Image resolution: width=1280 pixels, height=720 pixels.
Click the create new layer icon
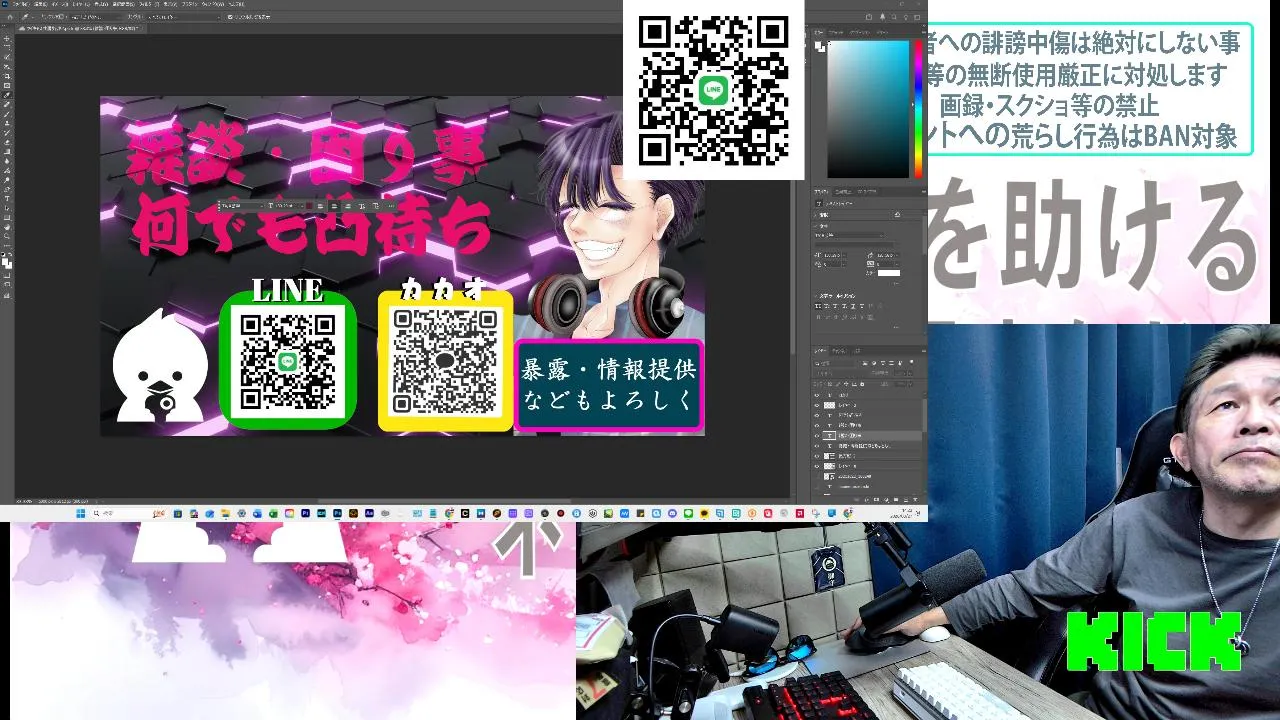pyautogui.click(x=906, y=499)
